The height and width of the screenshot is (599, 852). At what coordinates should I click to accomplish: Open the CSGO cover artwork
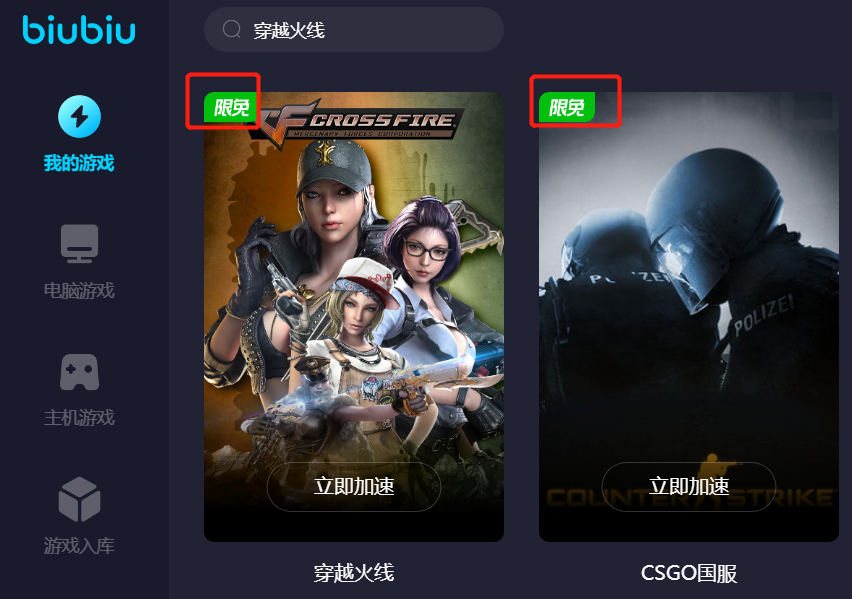(x=688, y=316)
